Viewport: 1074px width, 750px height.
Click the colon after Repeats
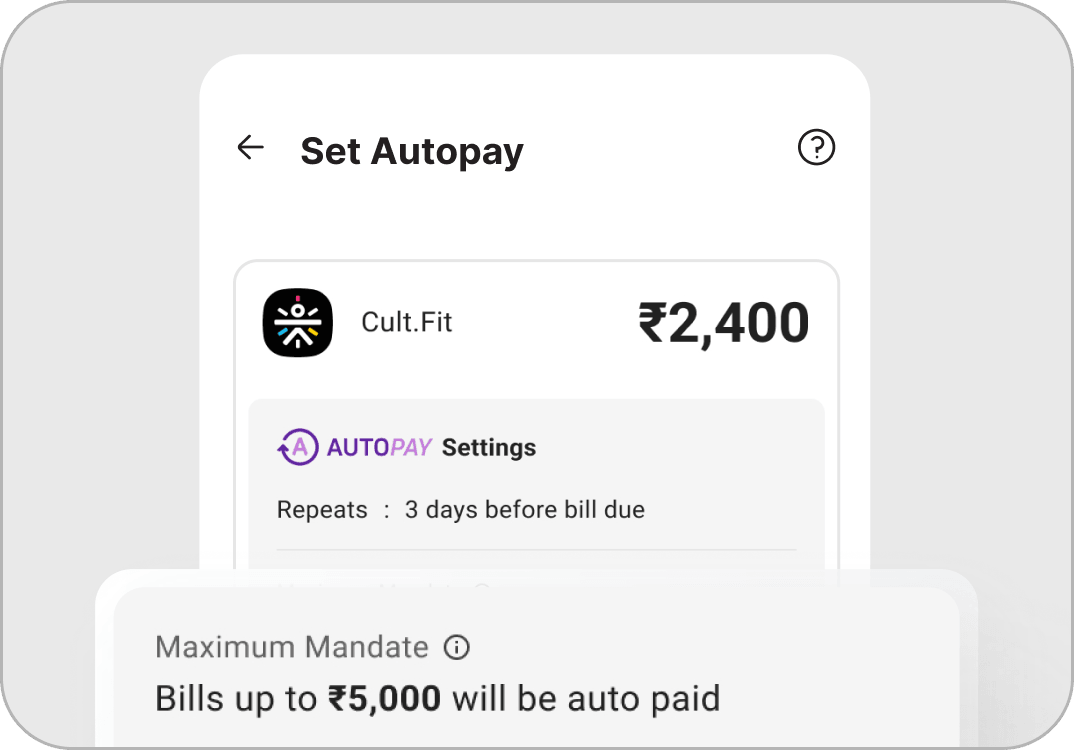click(x=387, y=510)
